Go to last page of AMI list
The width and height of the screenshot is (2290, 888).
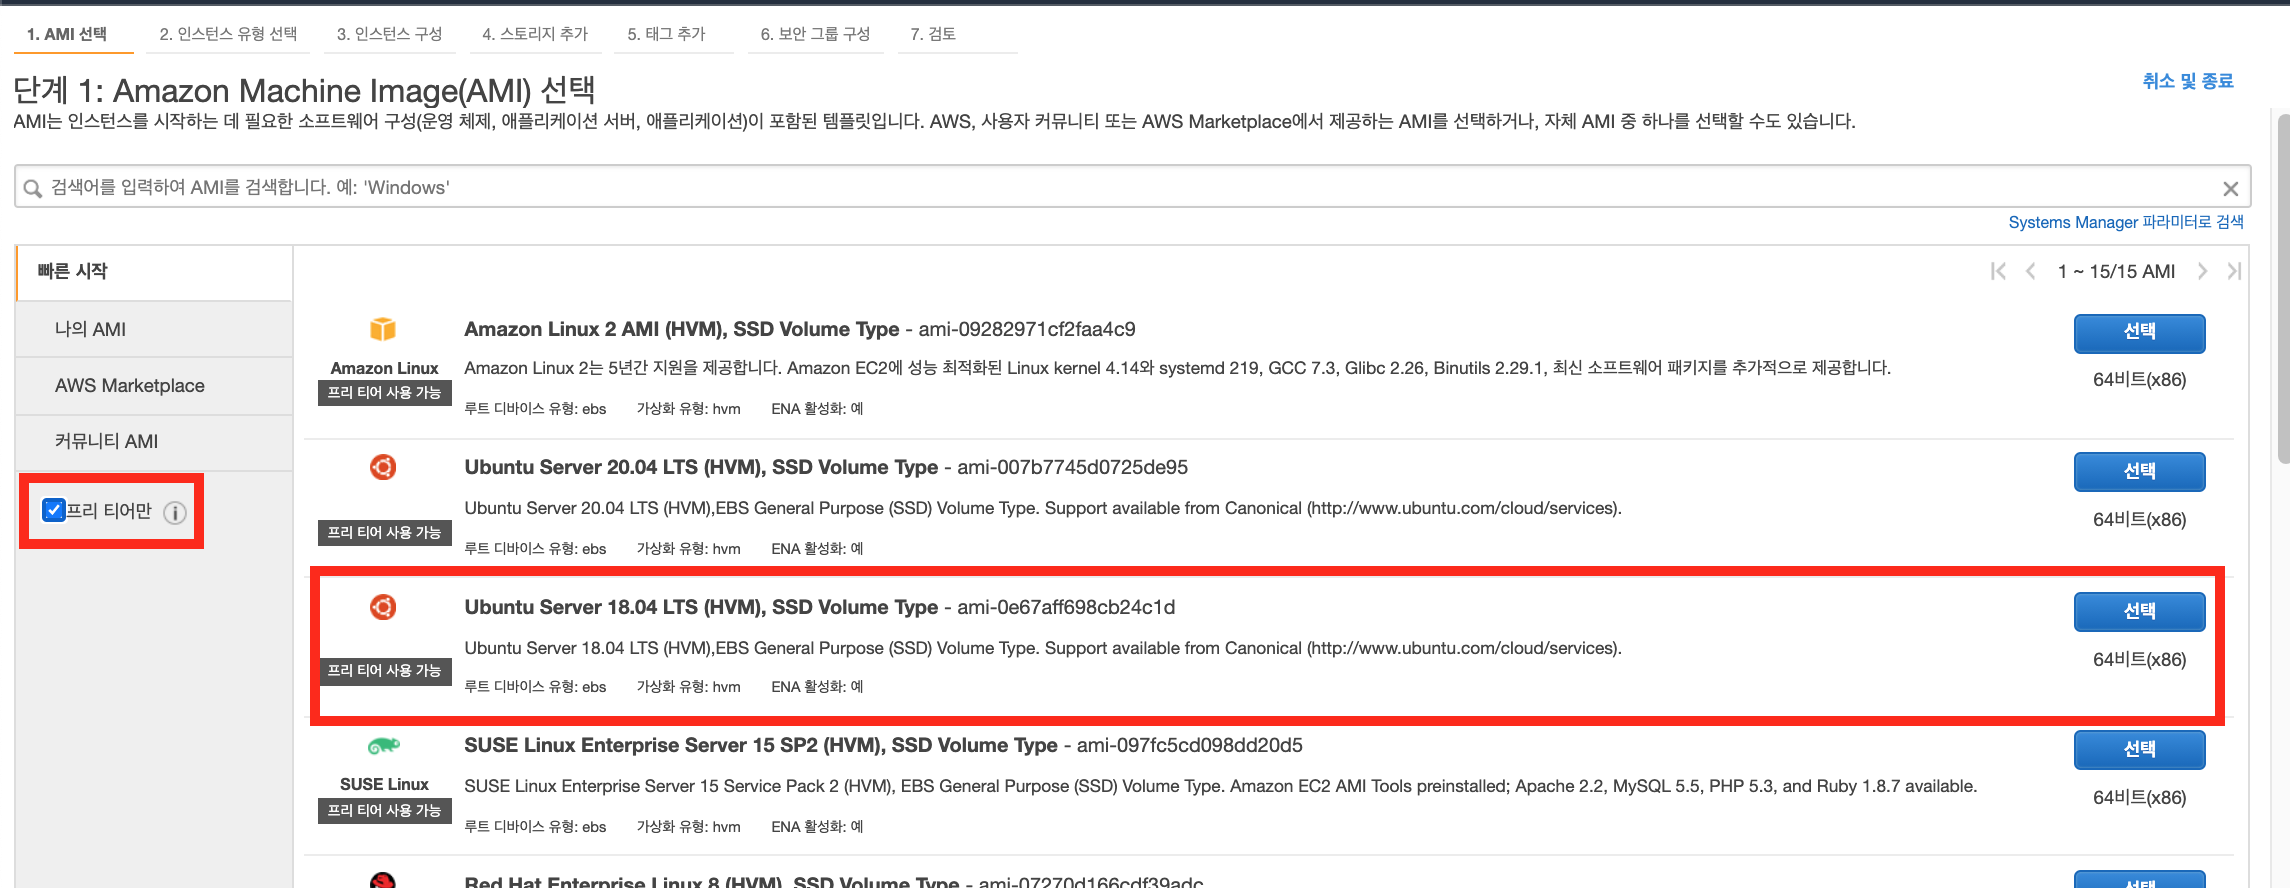click(x=2234, y=271)
